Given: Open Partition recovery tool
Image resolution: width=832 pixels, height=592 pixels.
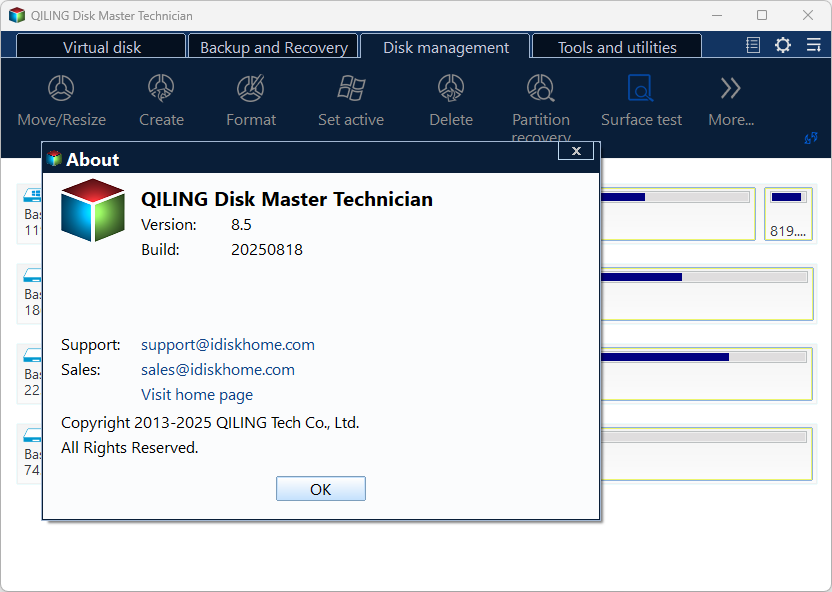Looking at the screenshot, I should pyautogui.click(x=541, y=106).
